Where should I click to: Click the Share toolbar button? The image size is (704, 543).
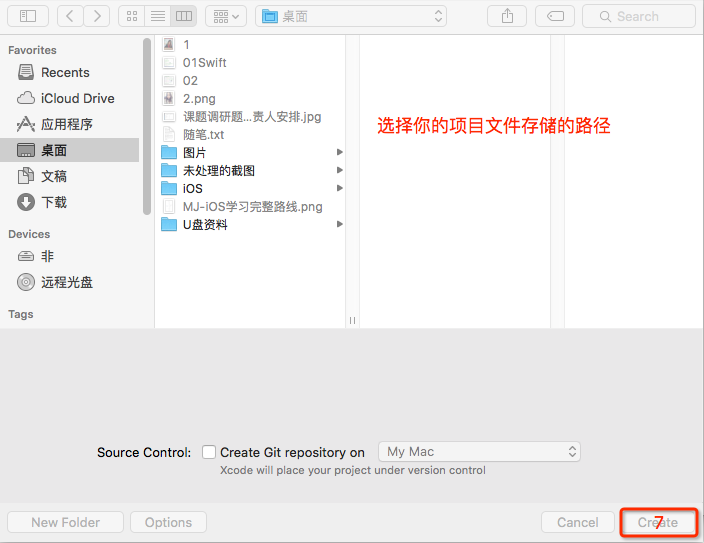tap(507, 17)
